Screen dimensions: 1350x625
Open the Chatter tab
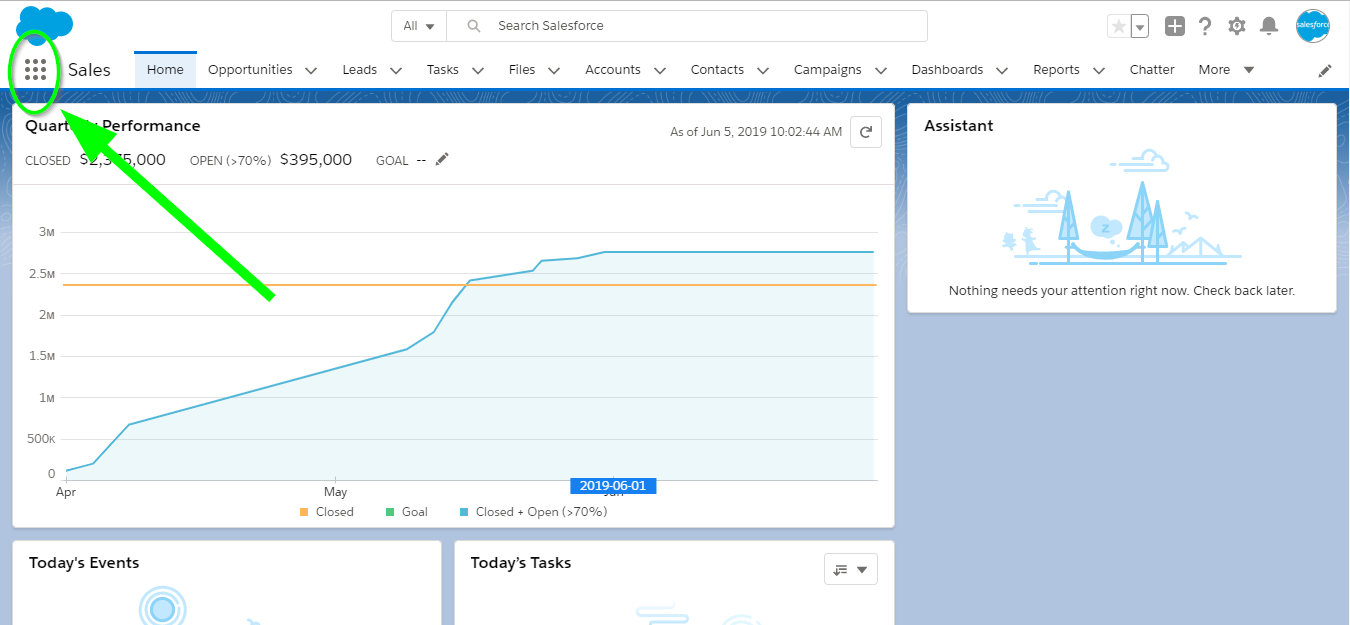tap(1152, 70)
